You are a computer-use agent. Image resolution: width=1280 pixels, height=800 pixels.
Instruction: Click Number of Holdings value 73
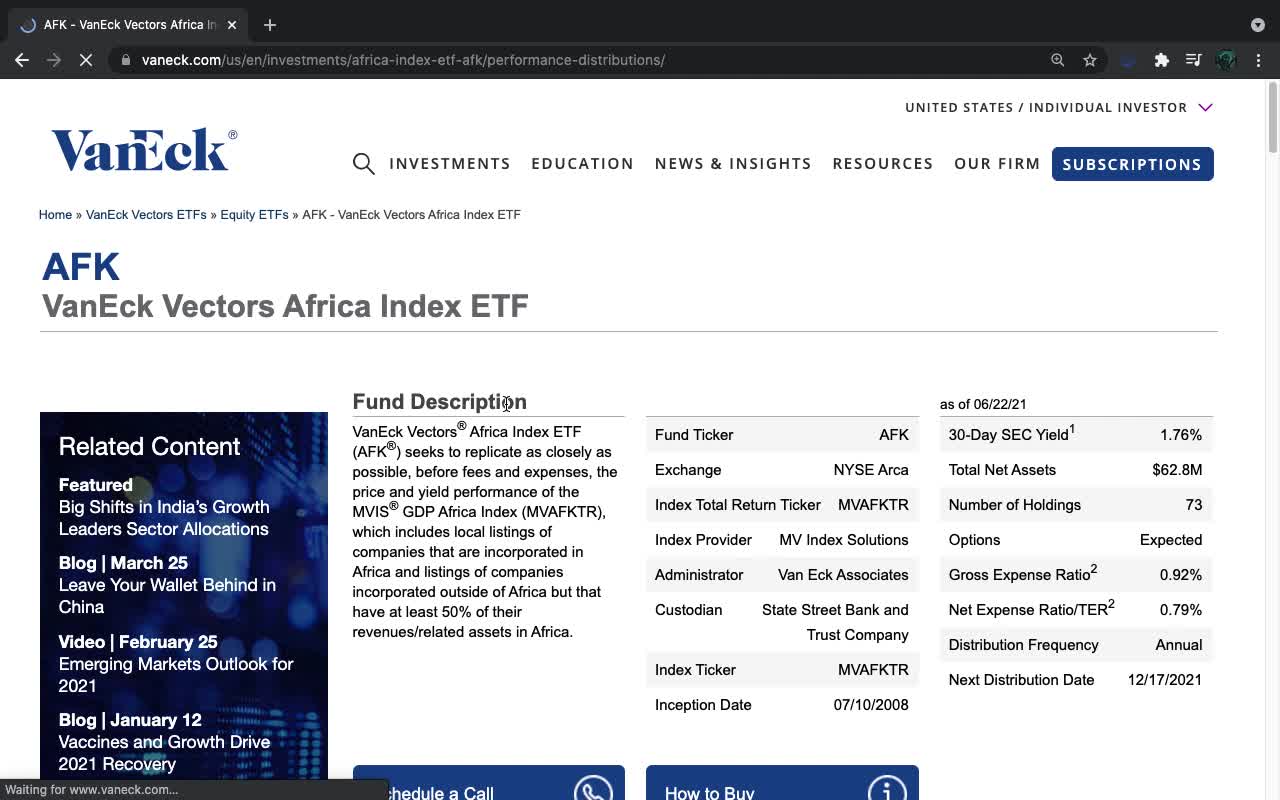pyautogui.click(x=1194, y=505)
